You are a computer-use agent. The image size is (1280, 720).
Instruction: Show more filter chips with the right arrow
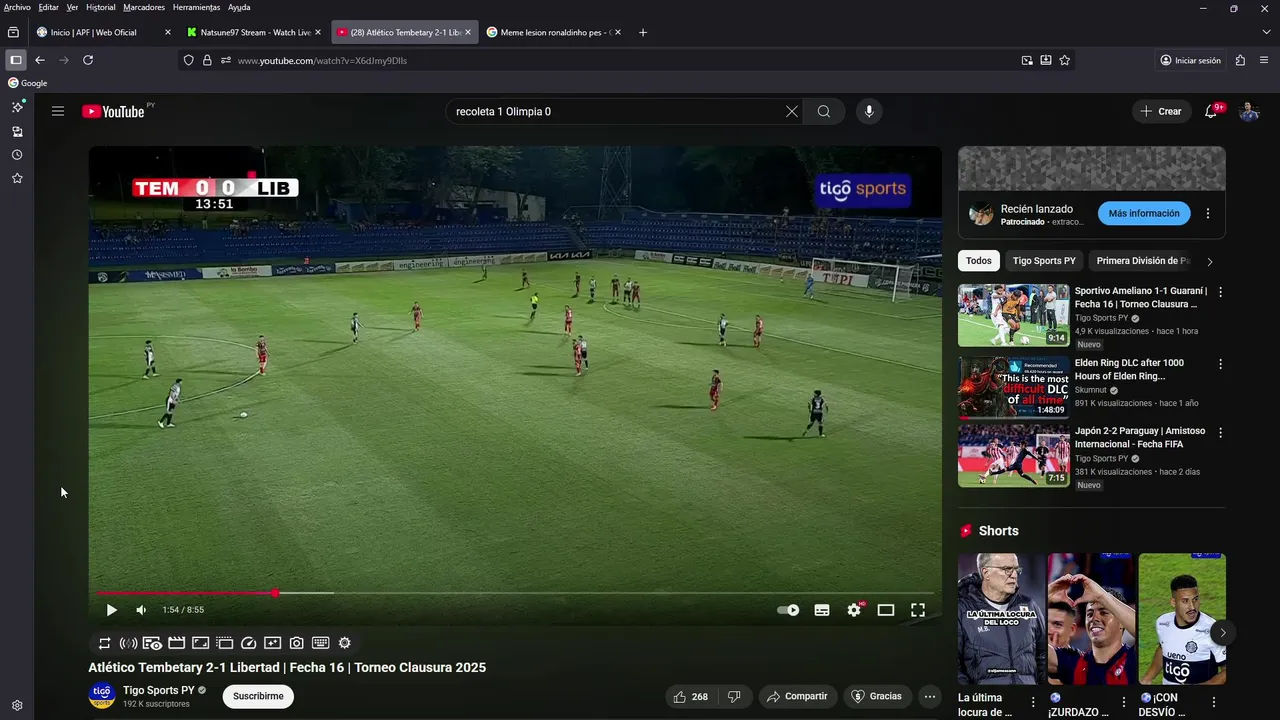tap(1210, 261)
